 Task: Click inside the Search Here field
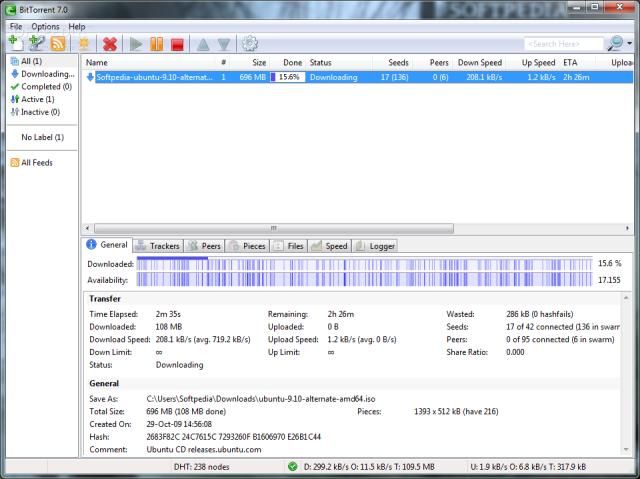pyautogui.click(x=562, y=44)
